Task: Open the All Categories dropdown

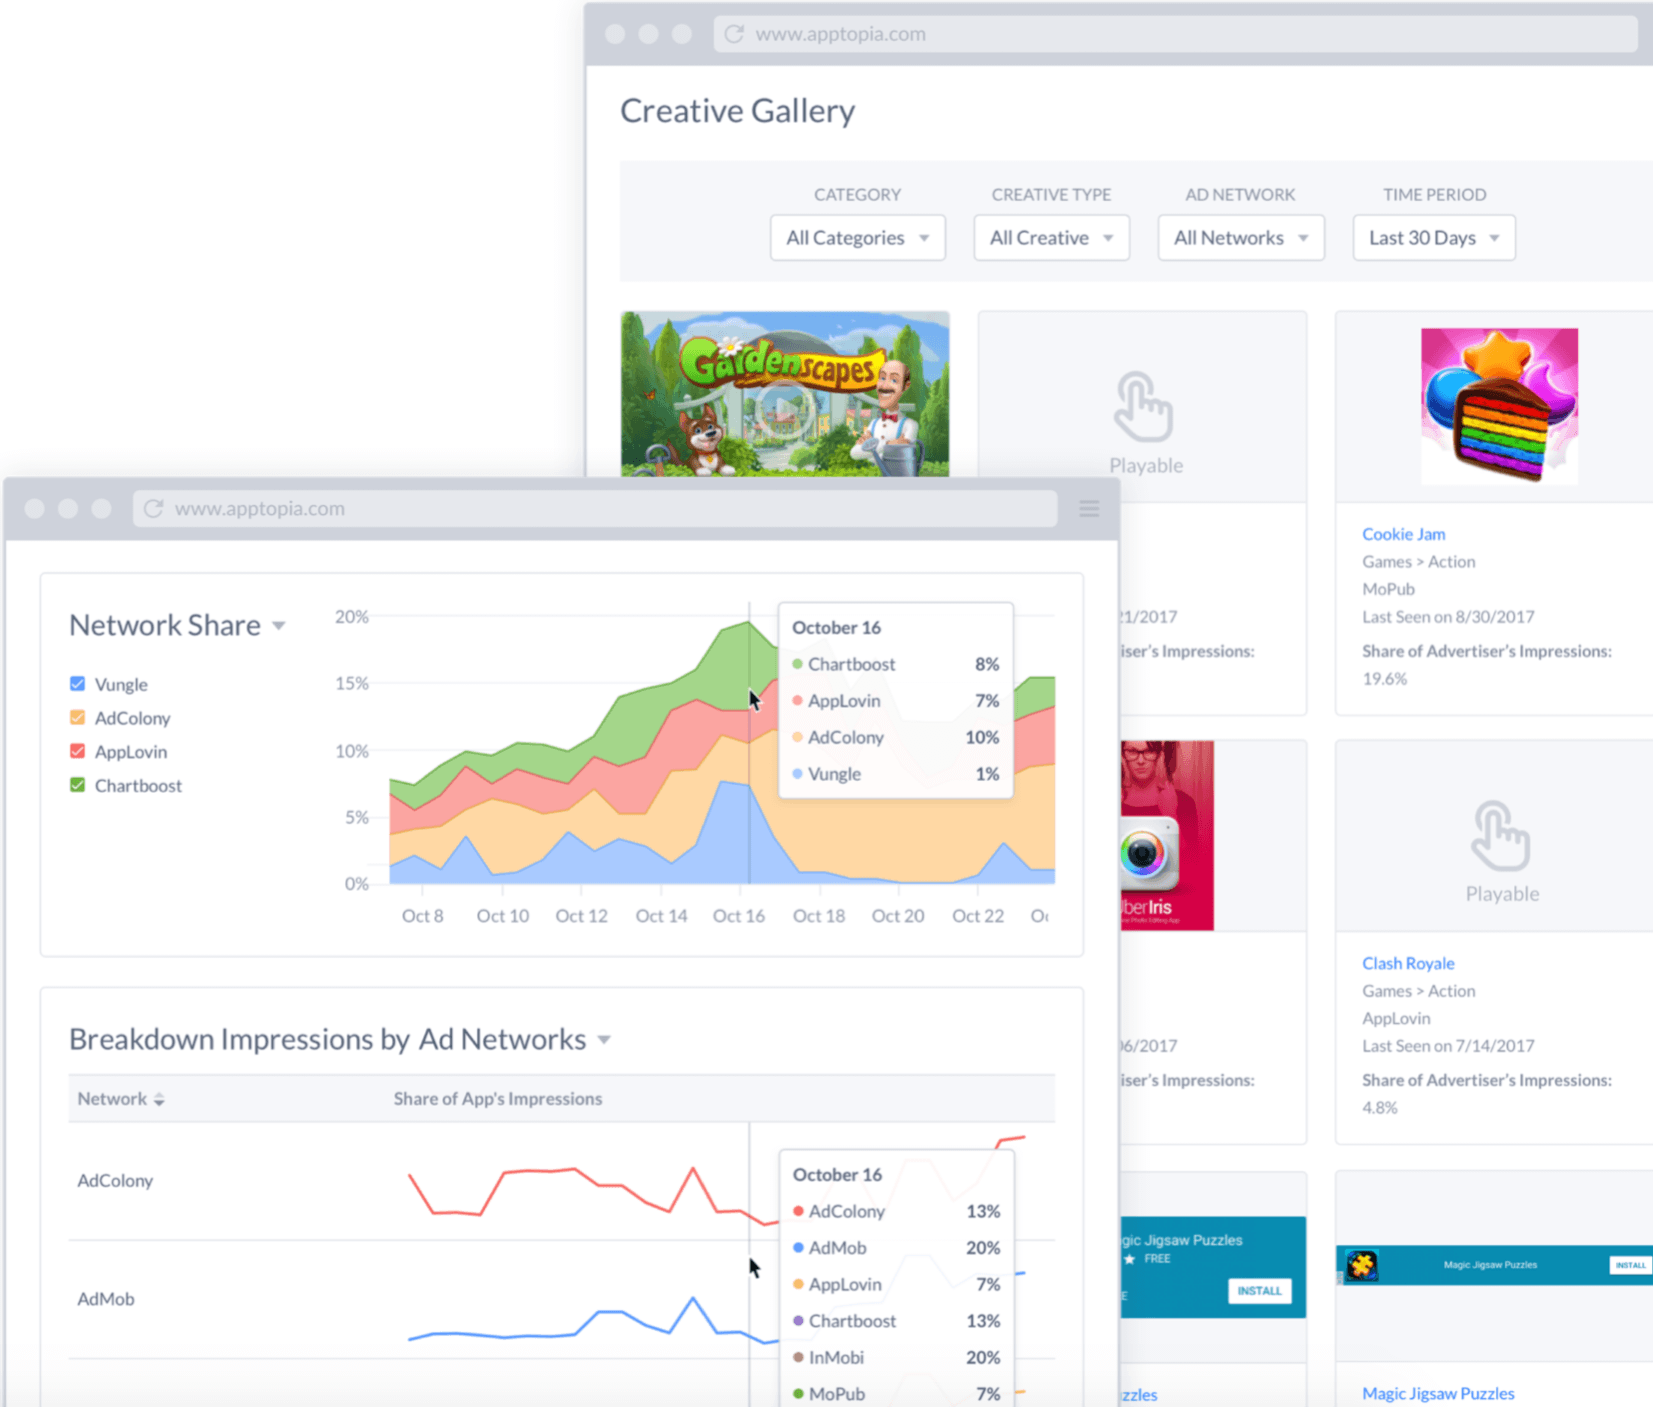Action: click(857, 238)
